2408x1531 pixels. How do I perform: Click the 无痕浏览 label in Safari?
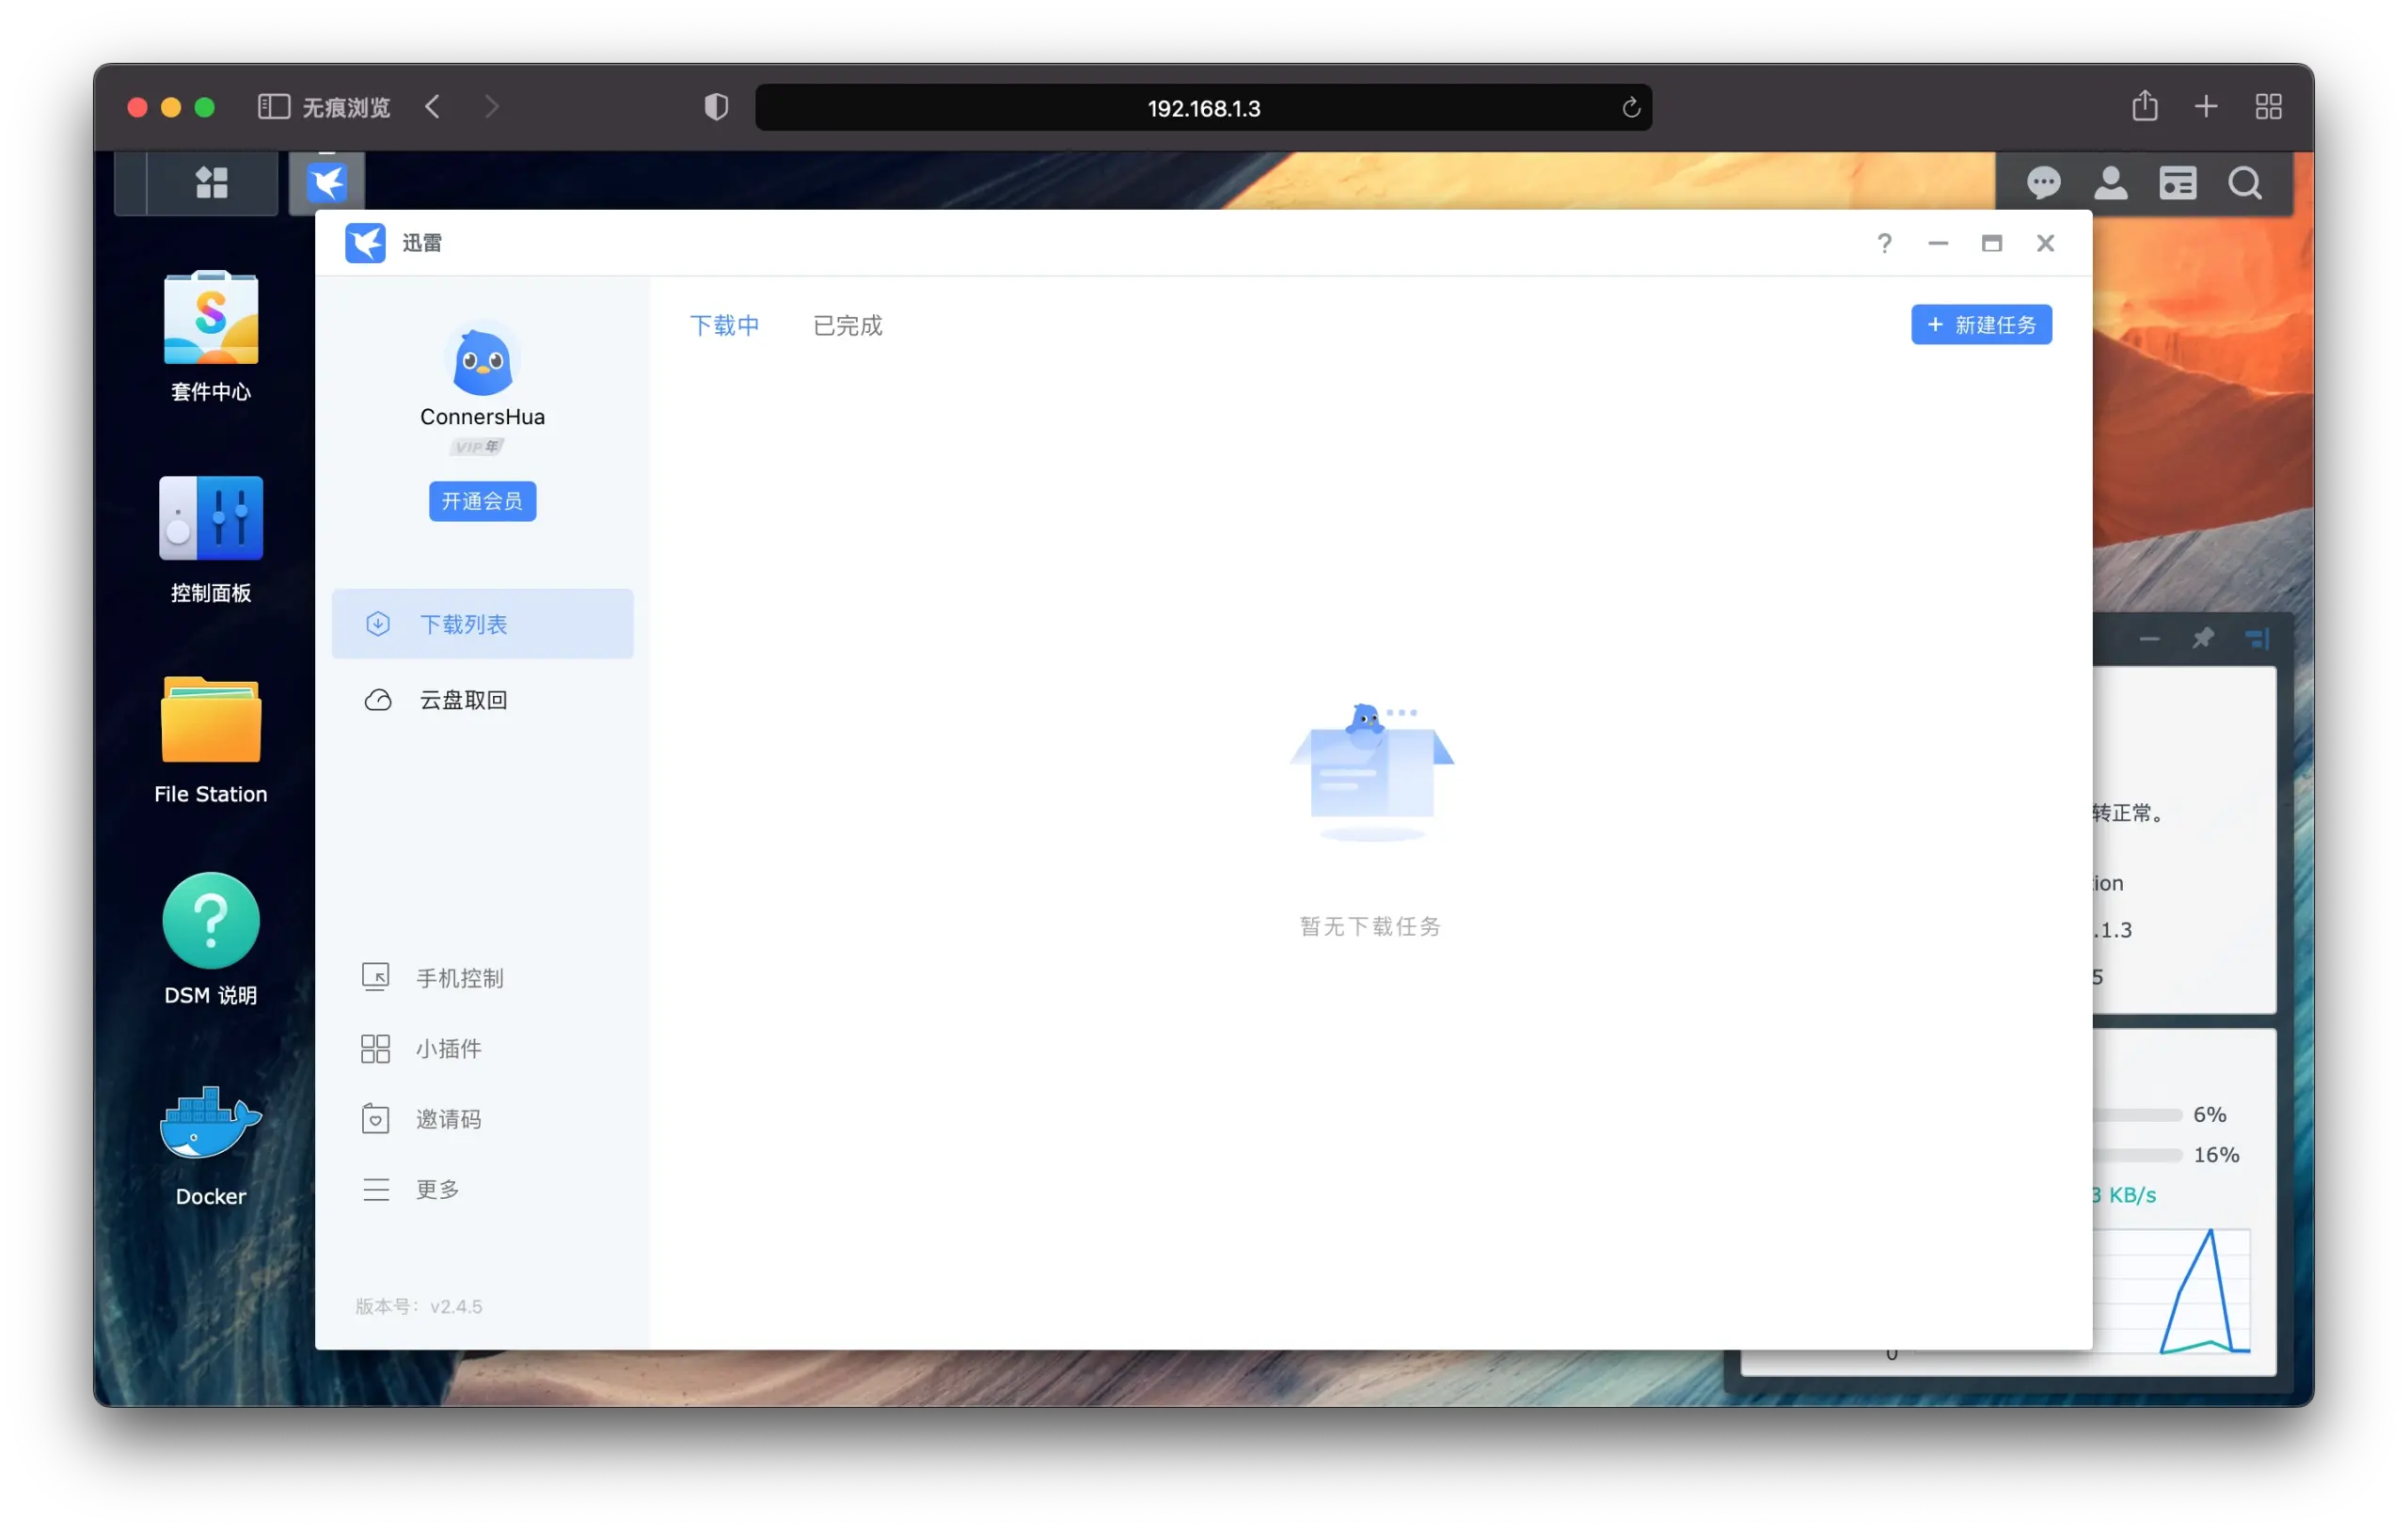pos(346,107)
